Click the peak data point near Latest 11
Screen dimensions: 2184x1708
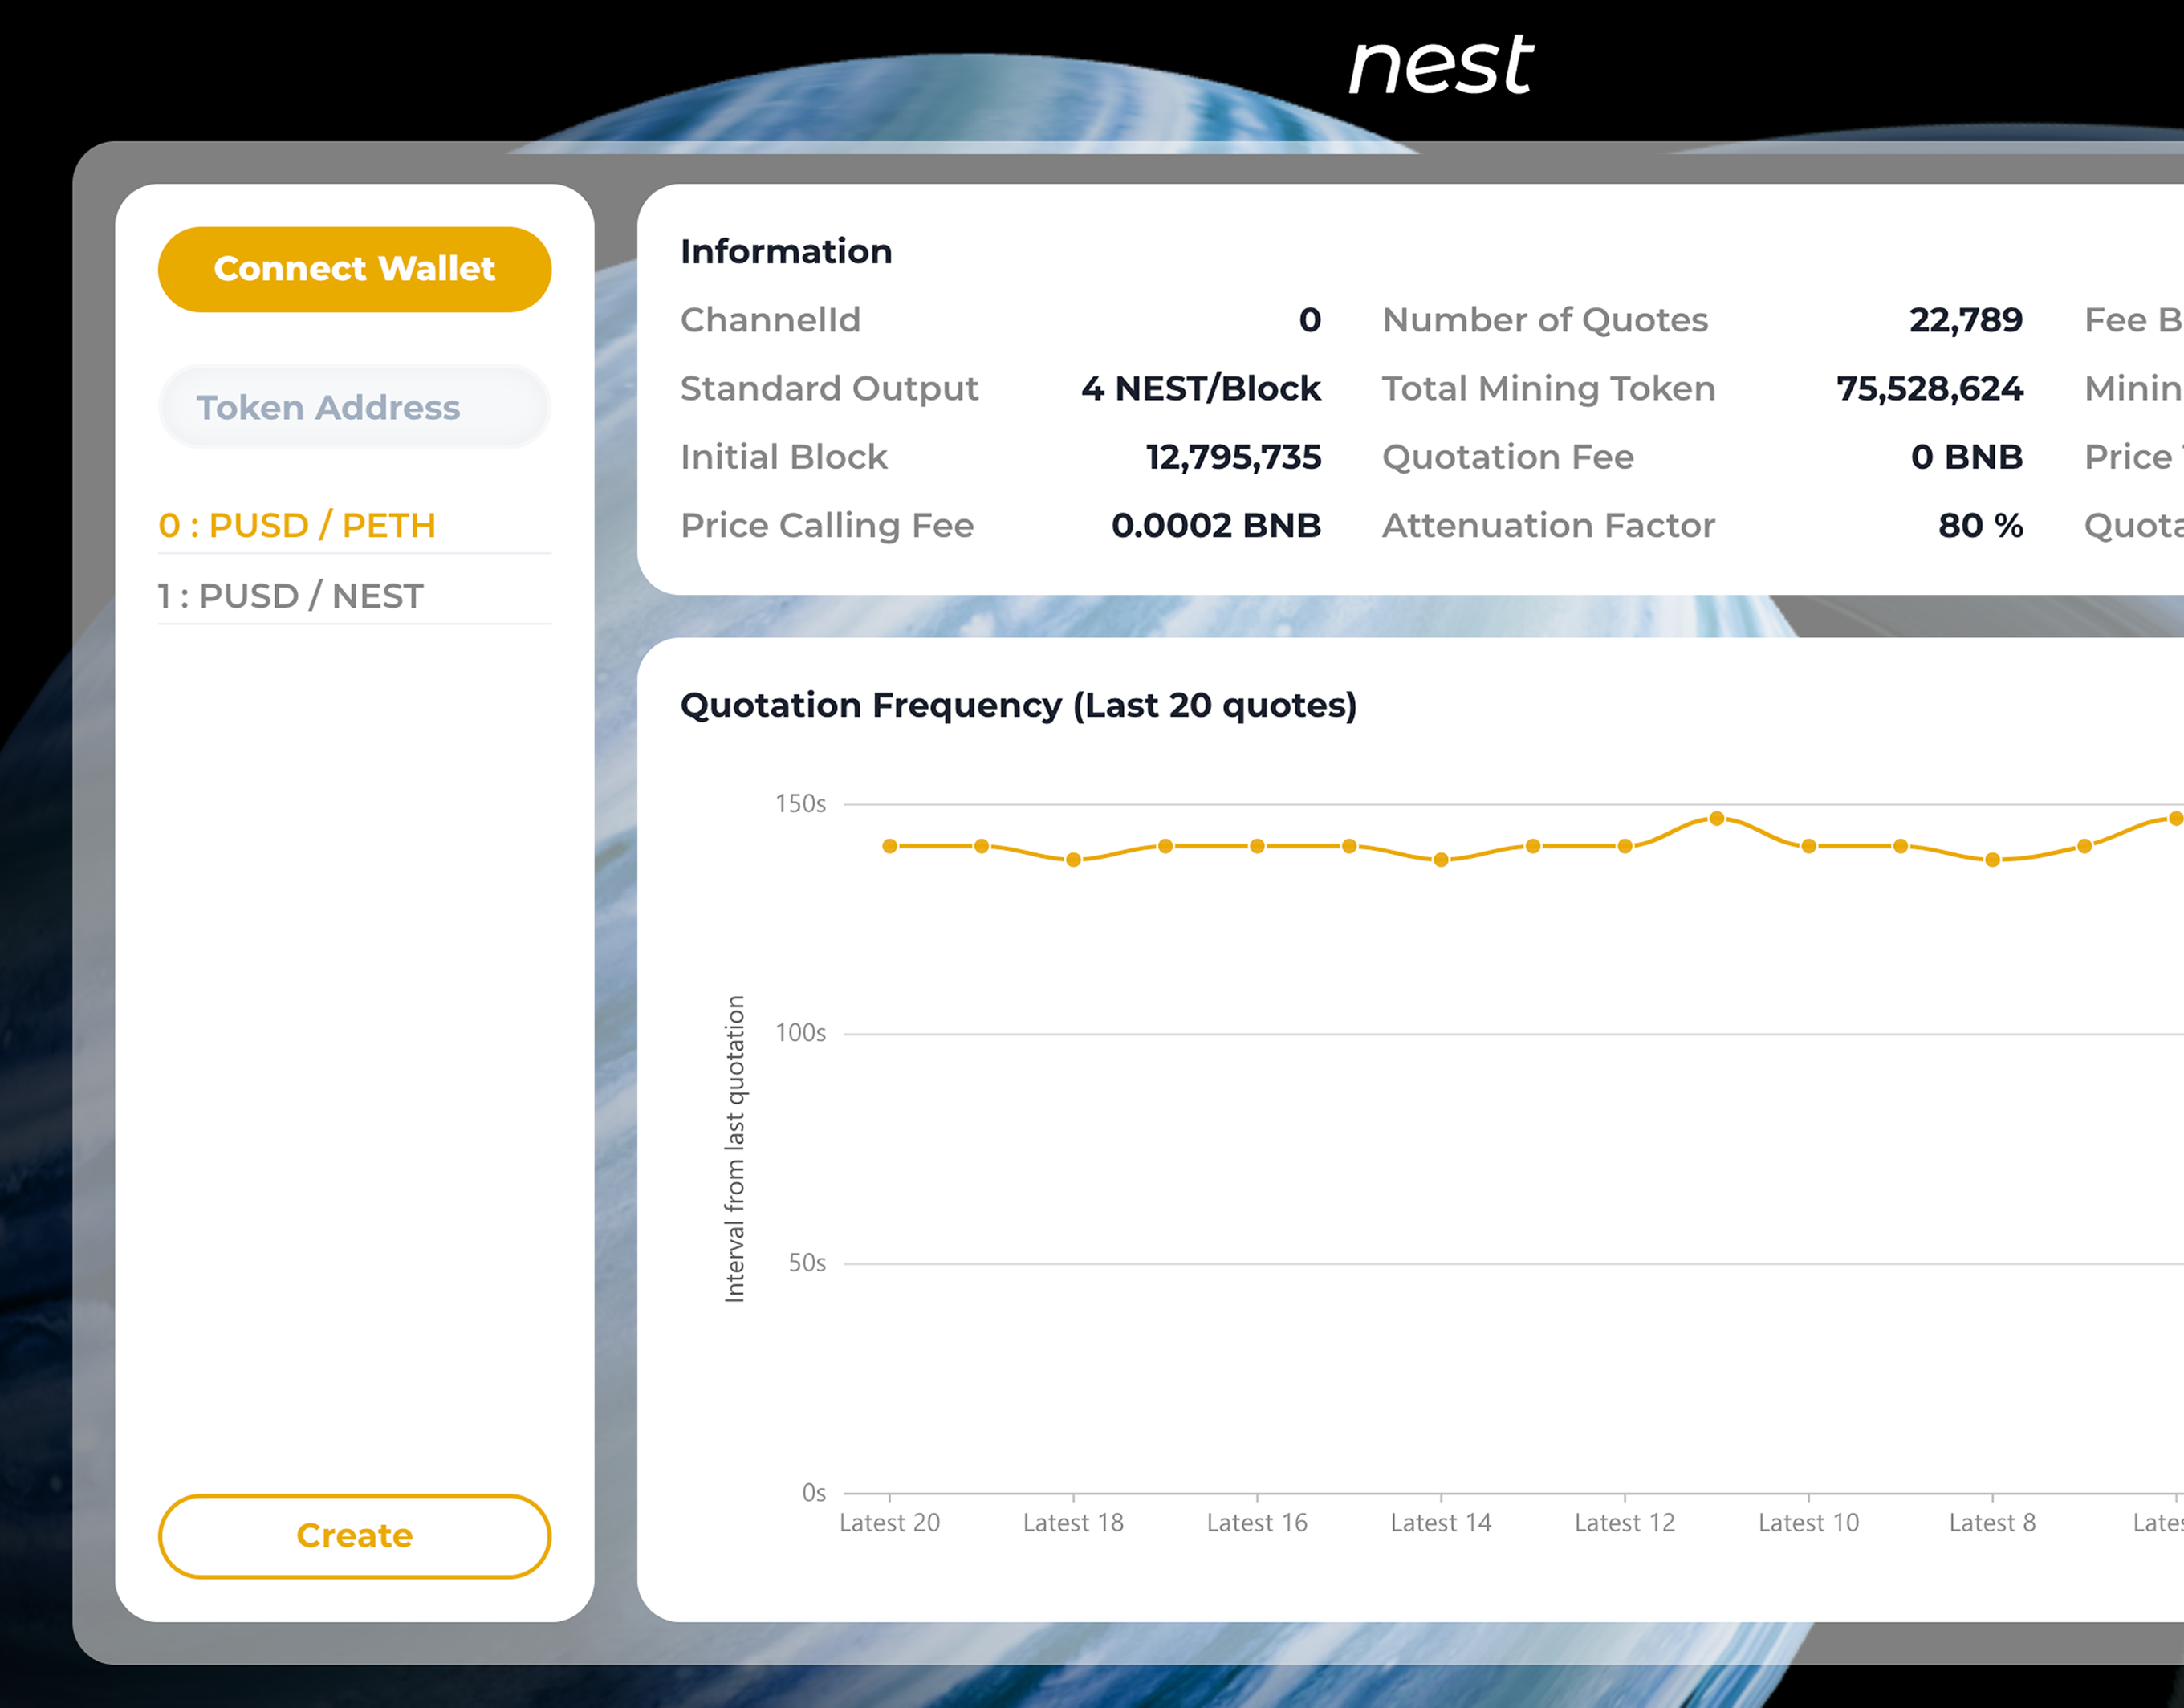click(x=1717, y=818)
